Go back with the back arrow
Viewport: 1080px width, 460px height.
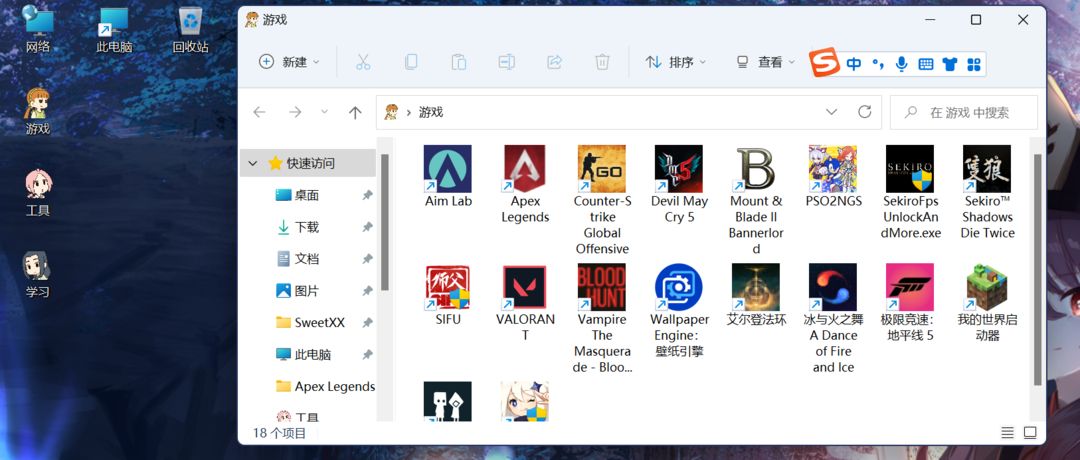(x=259, y=112)
